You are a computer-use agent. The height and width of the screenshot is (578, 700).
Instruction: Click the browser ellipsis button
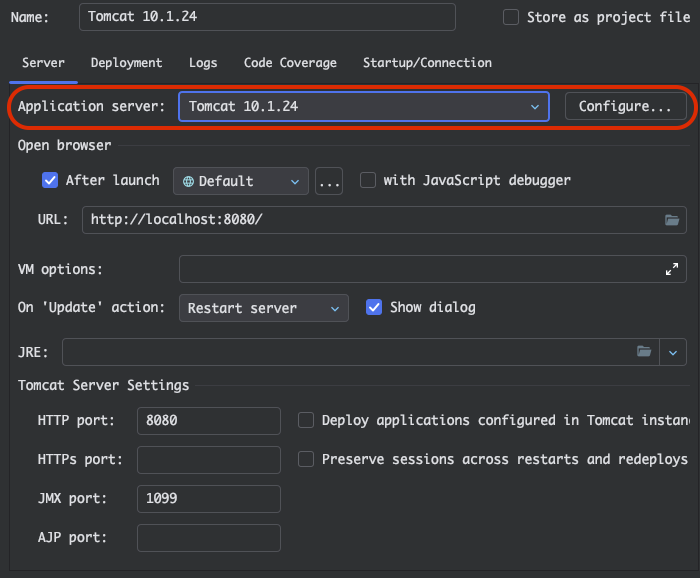click(329, 181)
